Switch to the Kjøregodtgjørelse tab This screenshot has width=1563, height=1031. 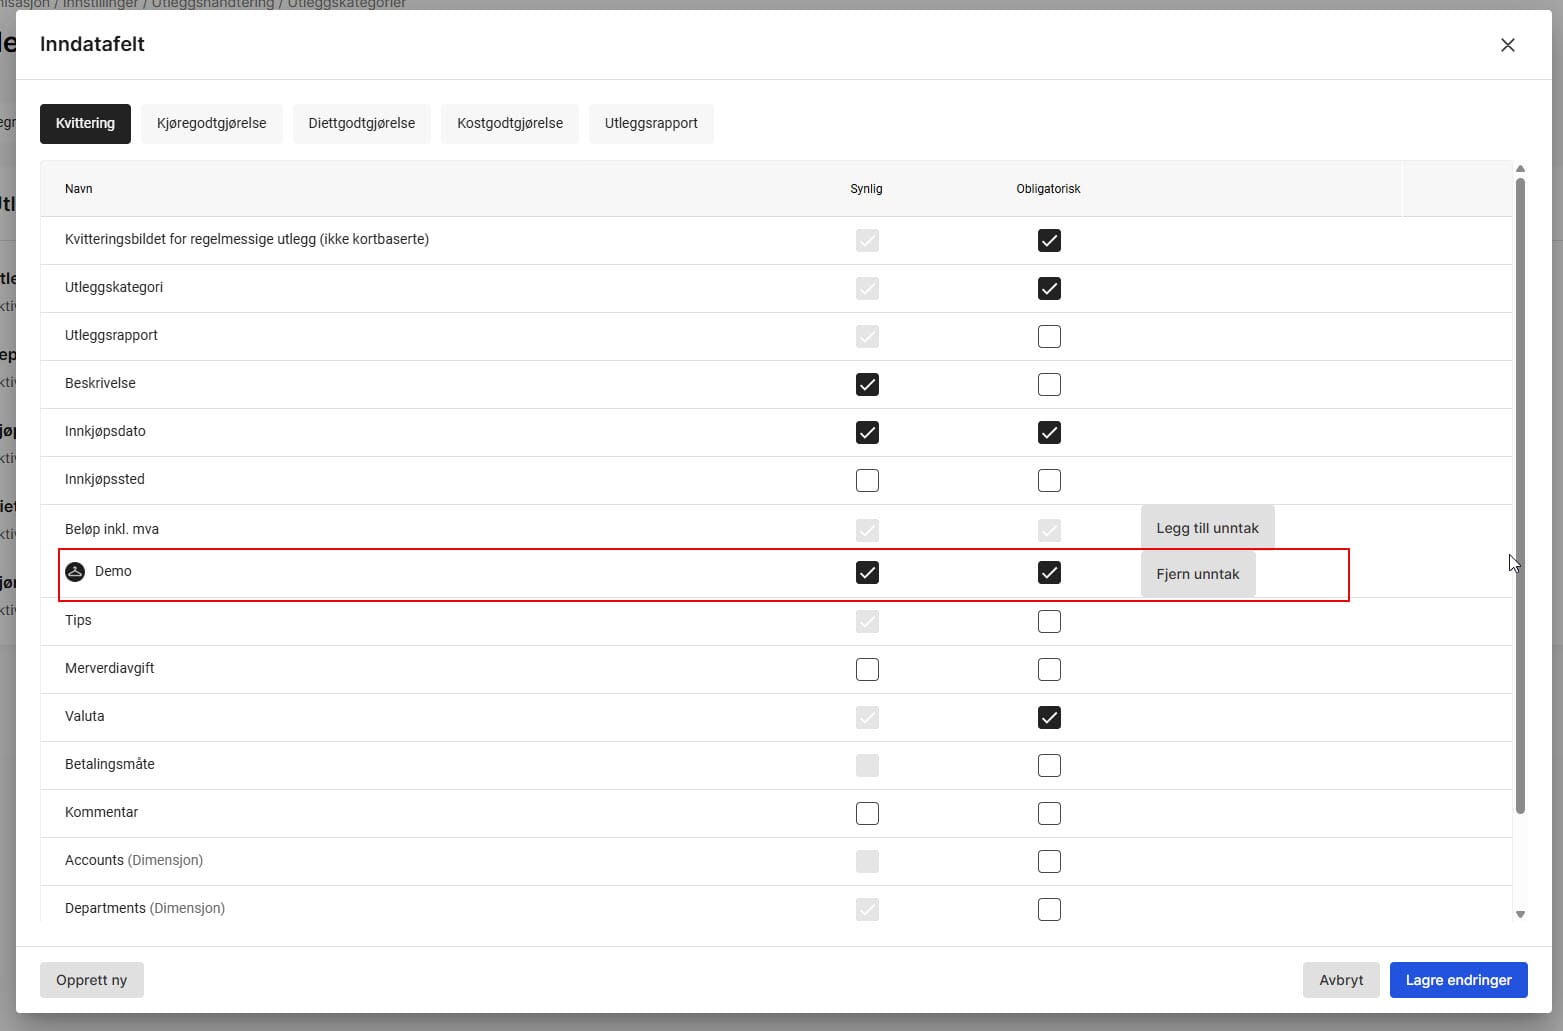(211, 124)
